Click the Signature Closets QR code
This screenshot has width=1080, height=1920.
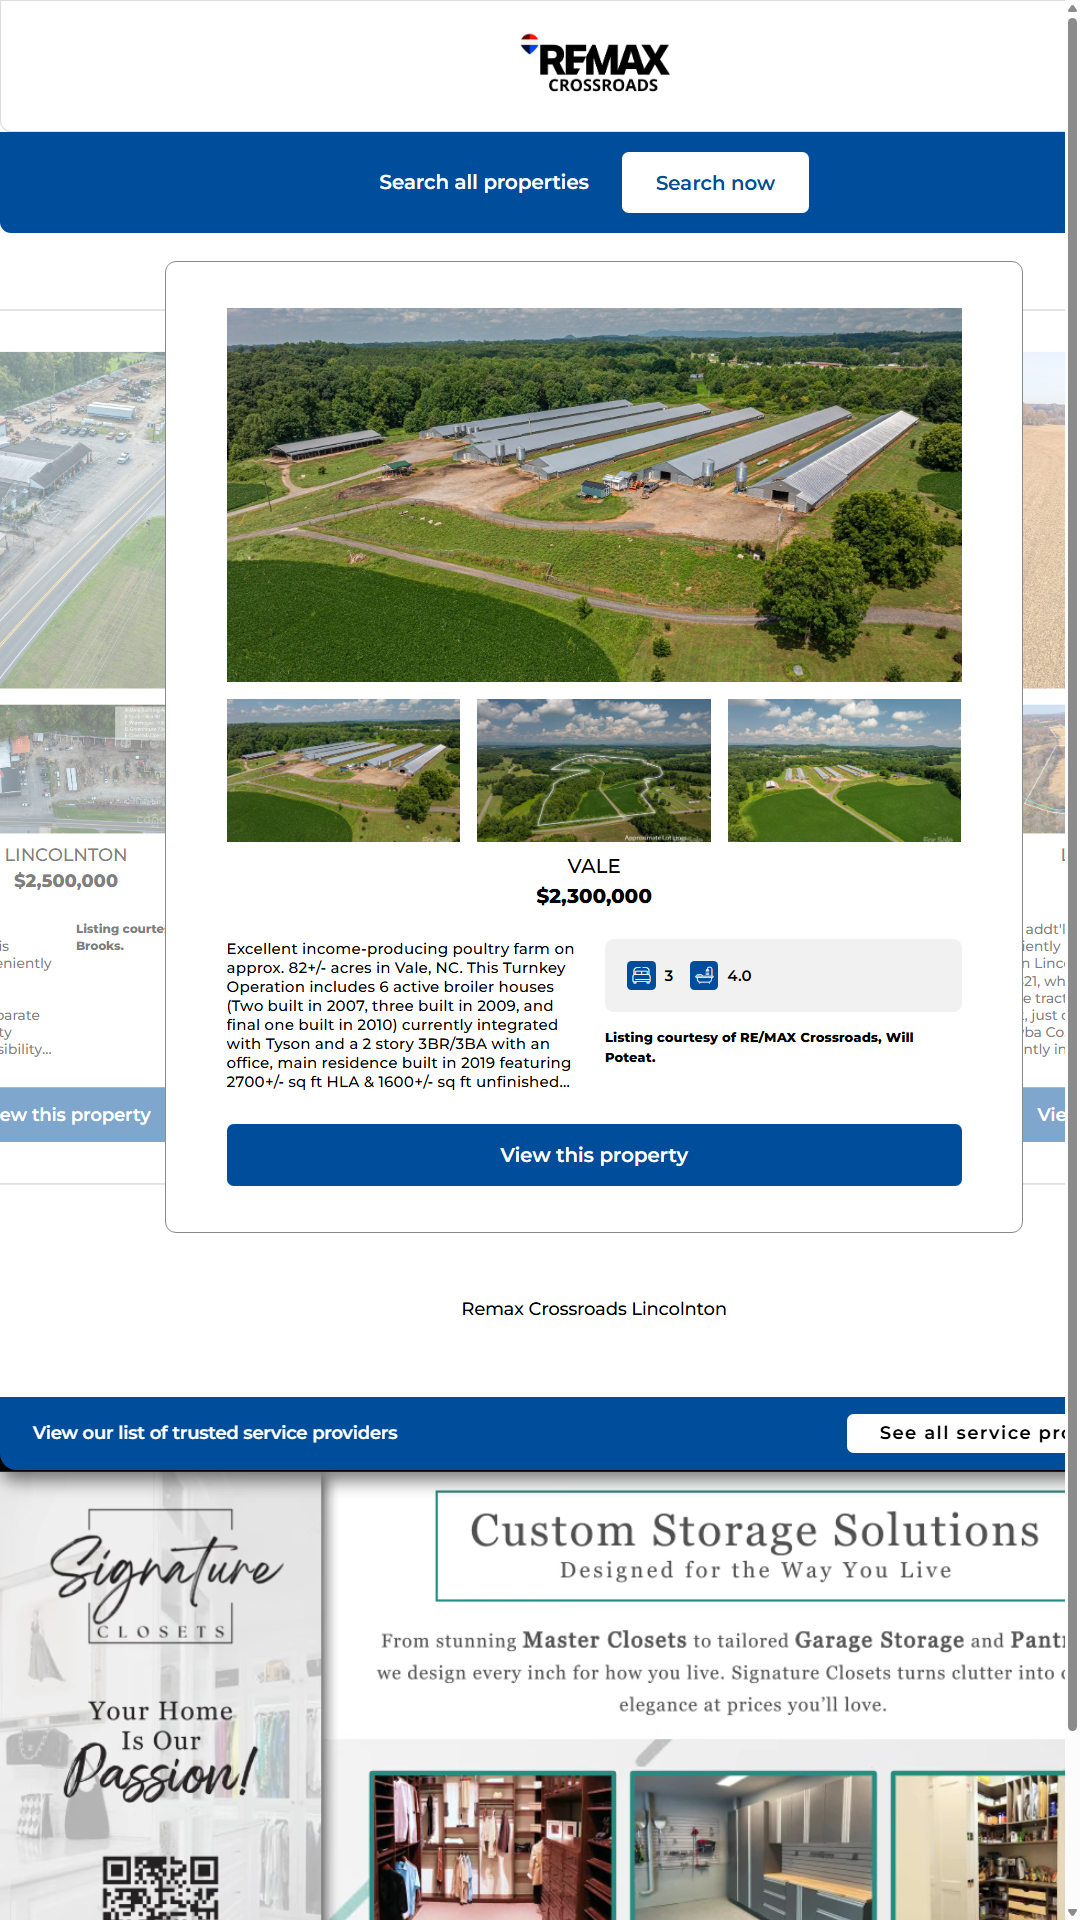(x=160, y=1887)
